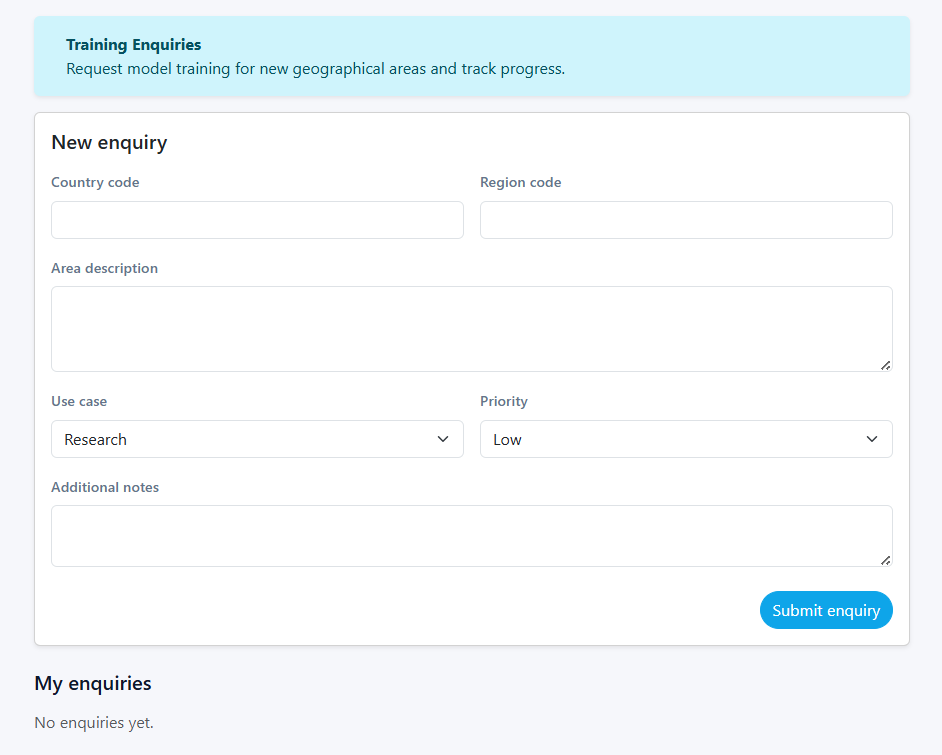This screenshot has width=942, height=755.
Task: Click the Country code label
Action: pos(95,183)
